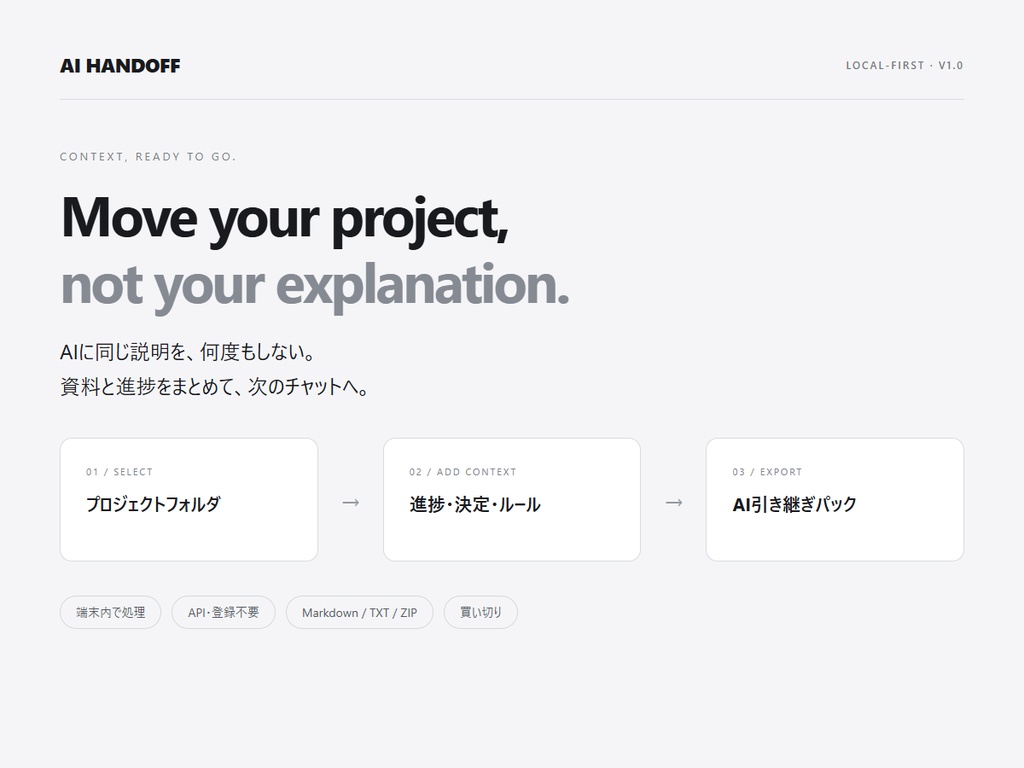Screen dimensions: 1024x768
Task: Click the 'not your explanation.' headline
Action: click(x=315, y=287)
